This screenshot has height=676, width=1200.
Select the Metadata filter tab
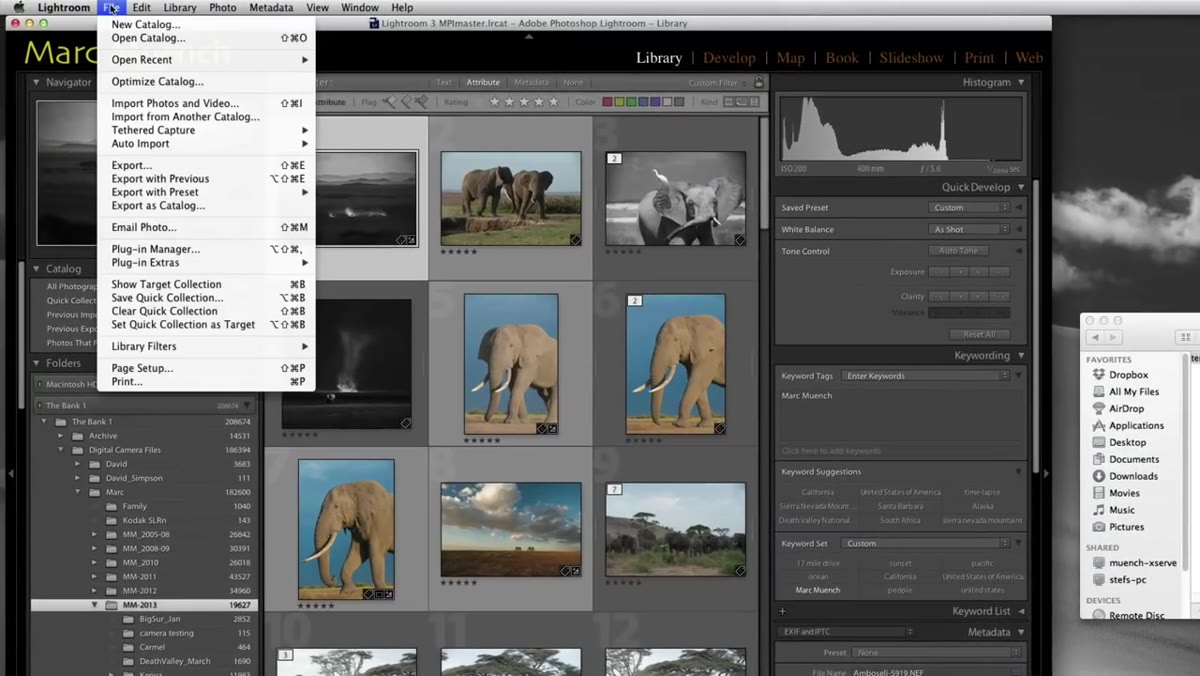(x=531, y=83)
